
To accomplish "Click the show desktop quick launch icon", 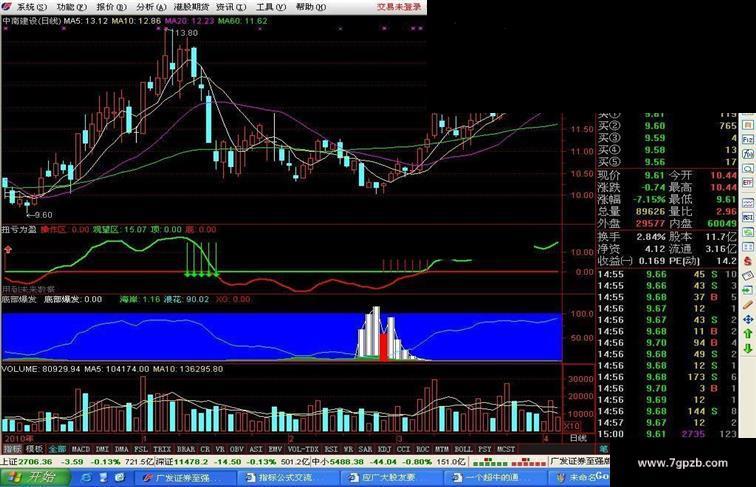I will 103,477.
